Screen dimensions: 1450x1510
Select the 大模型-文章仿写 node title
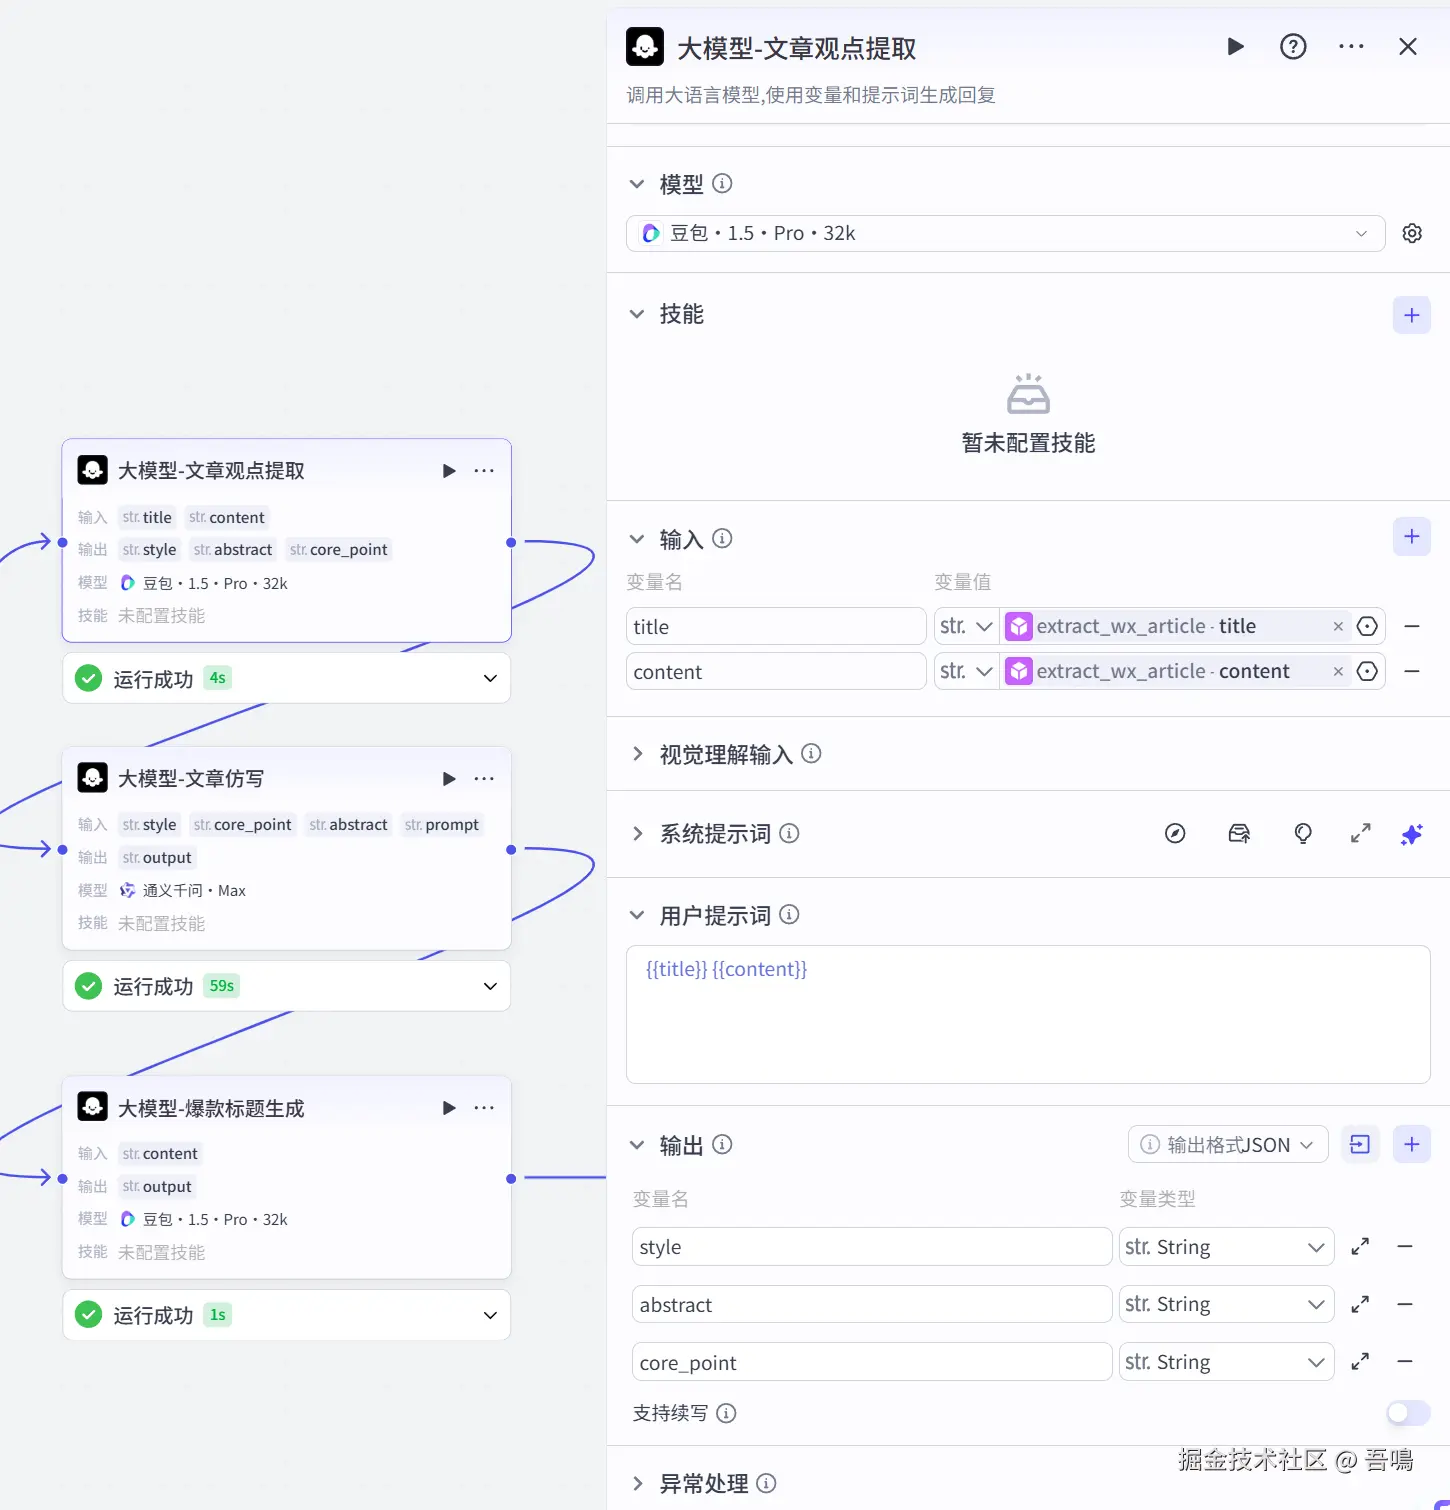(191, 779)
